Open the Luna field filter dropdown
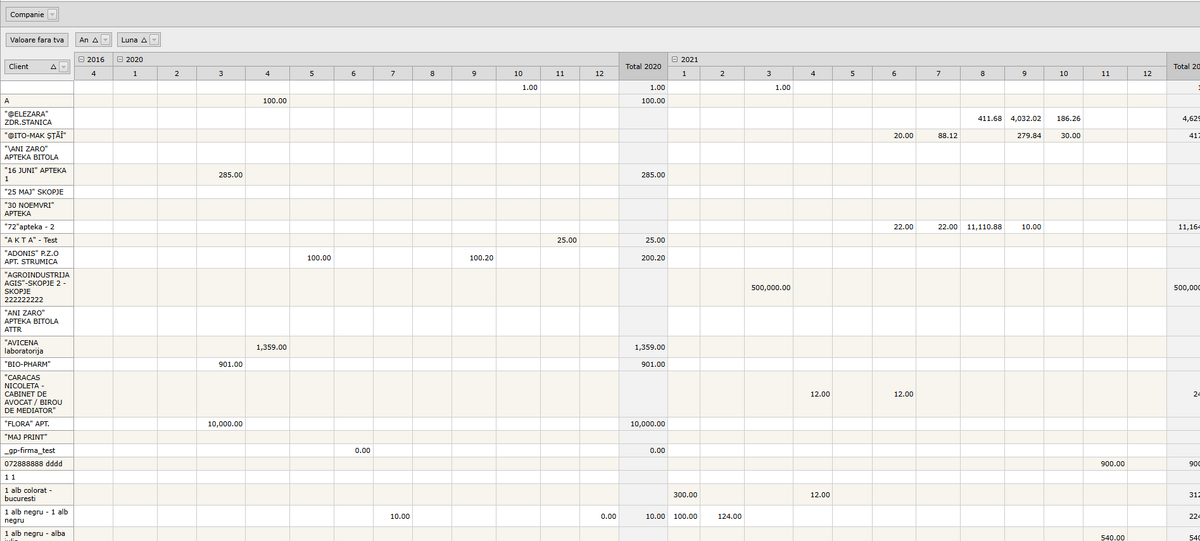The width and height of the screenshot is (1200, 541). [155, 40]
